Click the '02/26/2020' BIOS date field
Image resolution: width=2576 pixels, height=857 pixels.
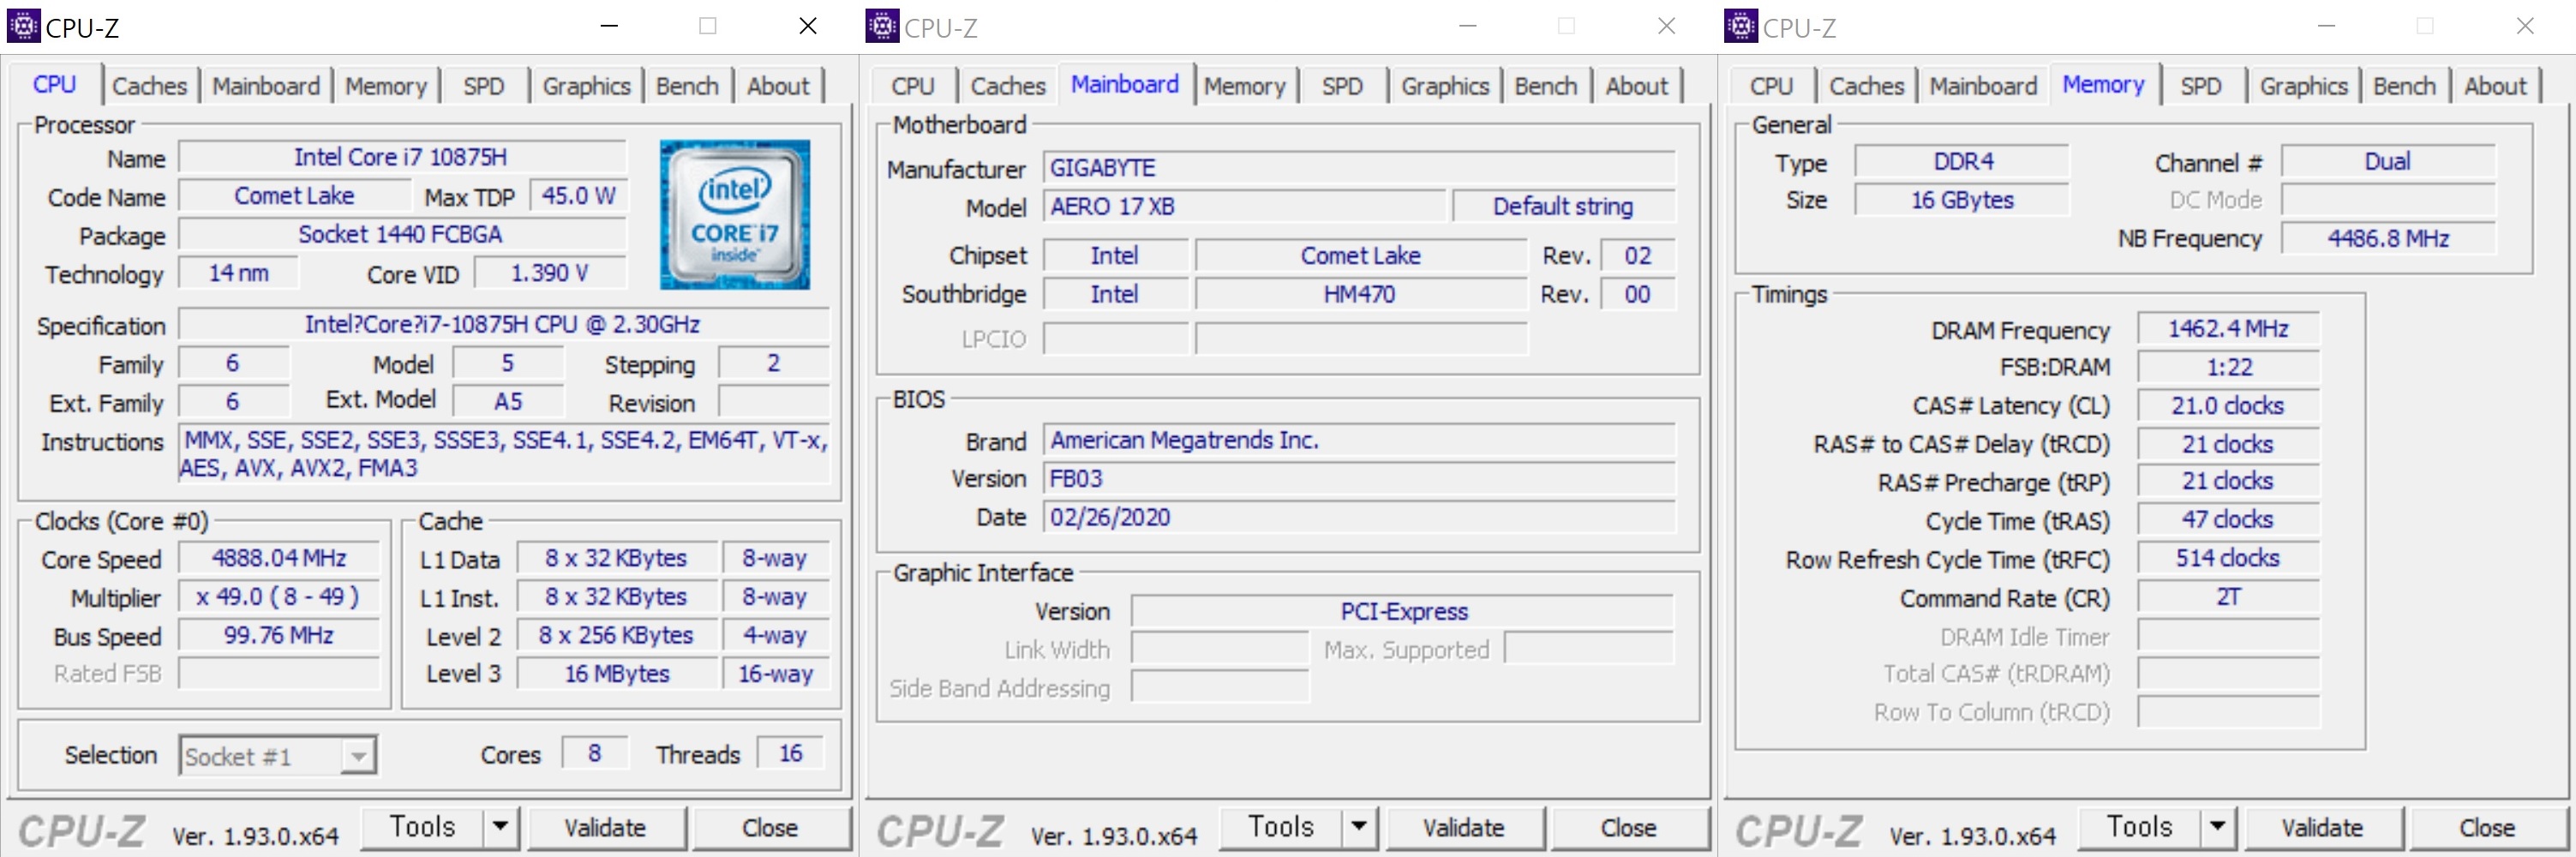point(1360,517)
